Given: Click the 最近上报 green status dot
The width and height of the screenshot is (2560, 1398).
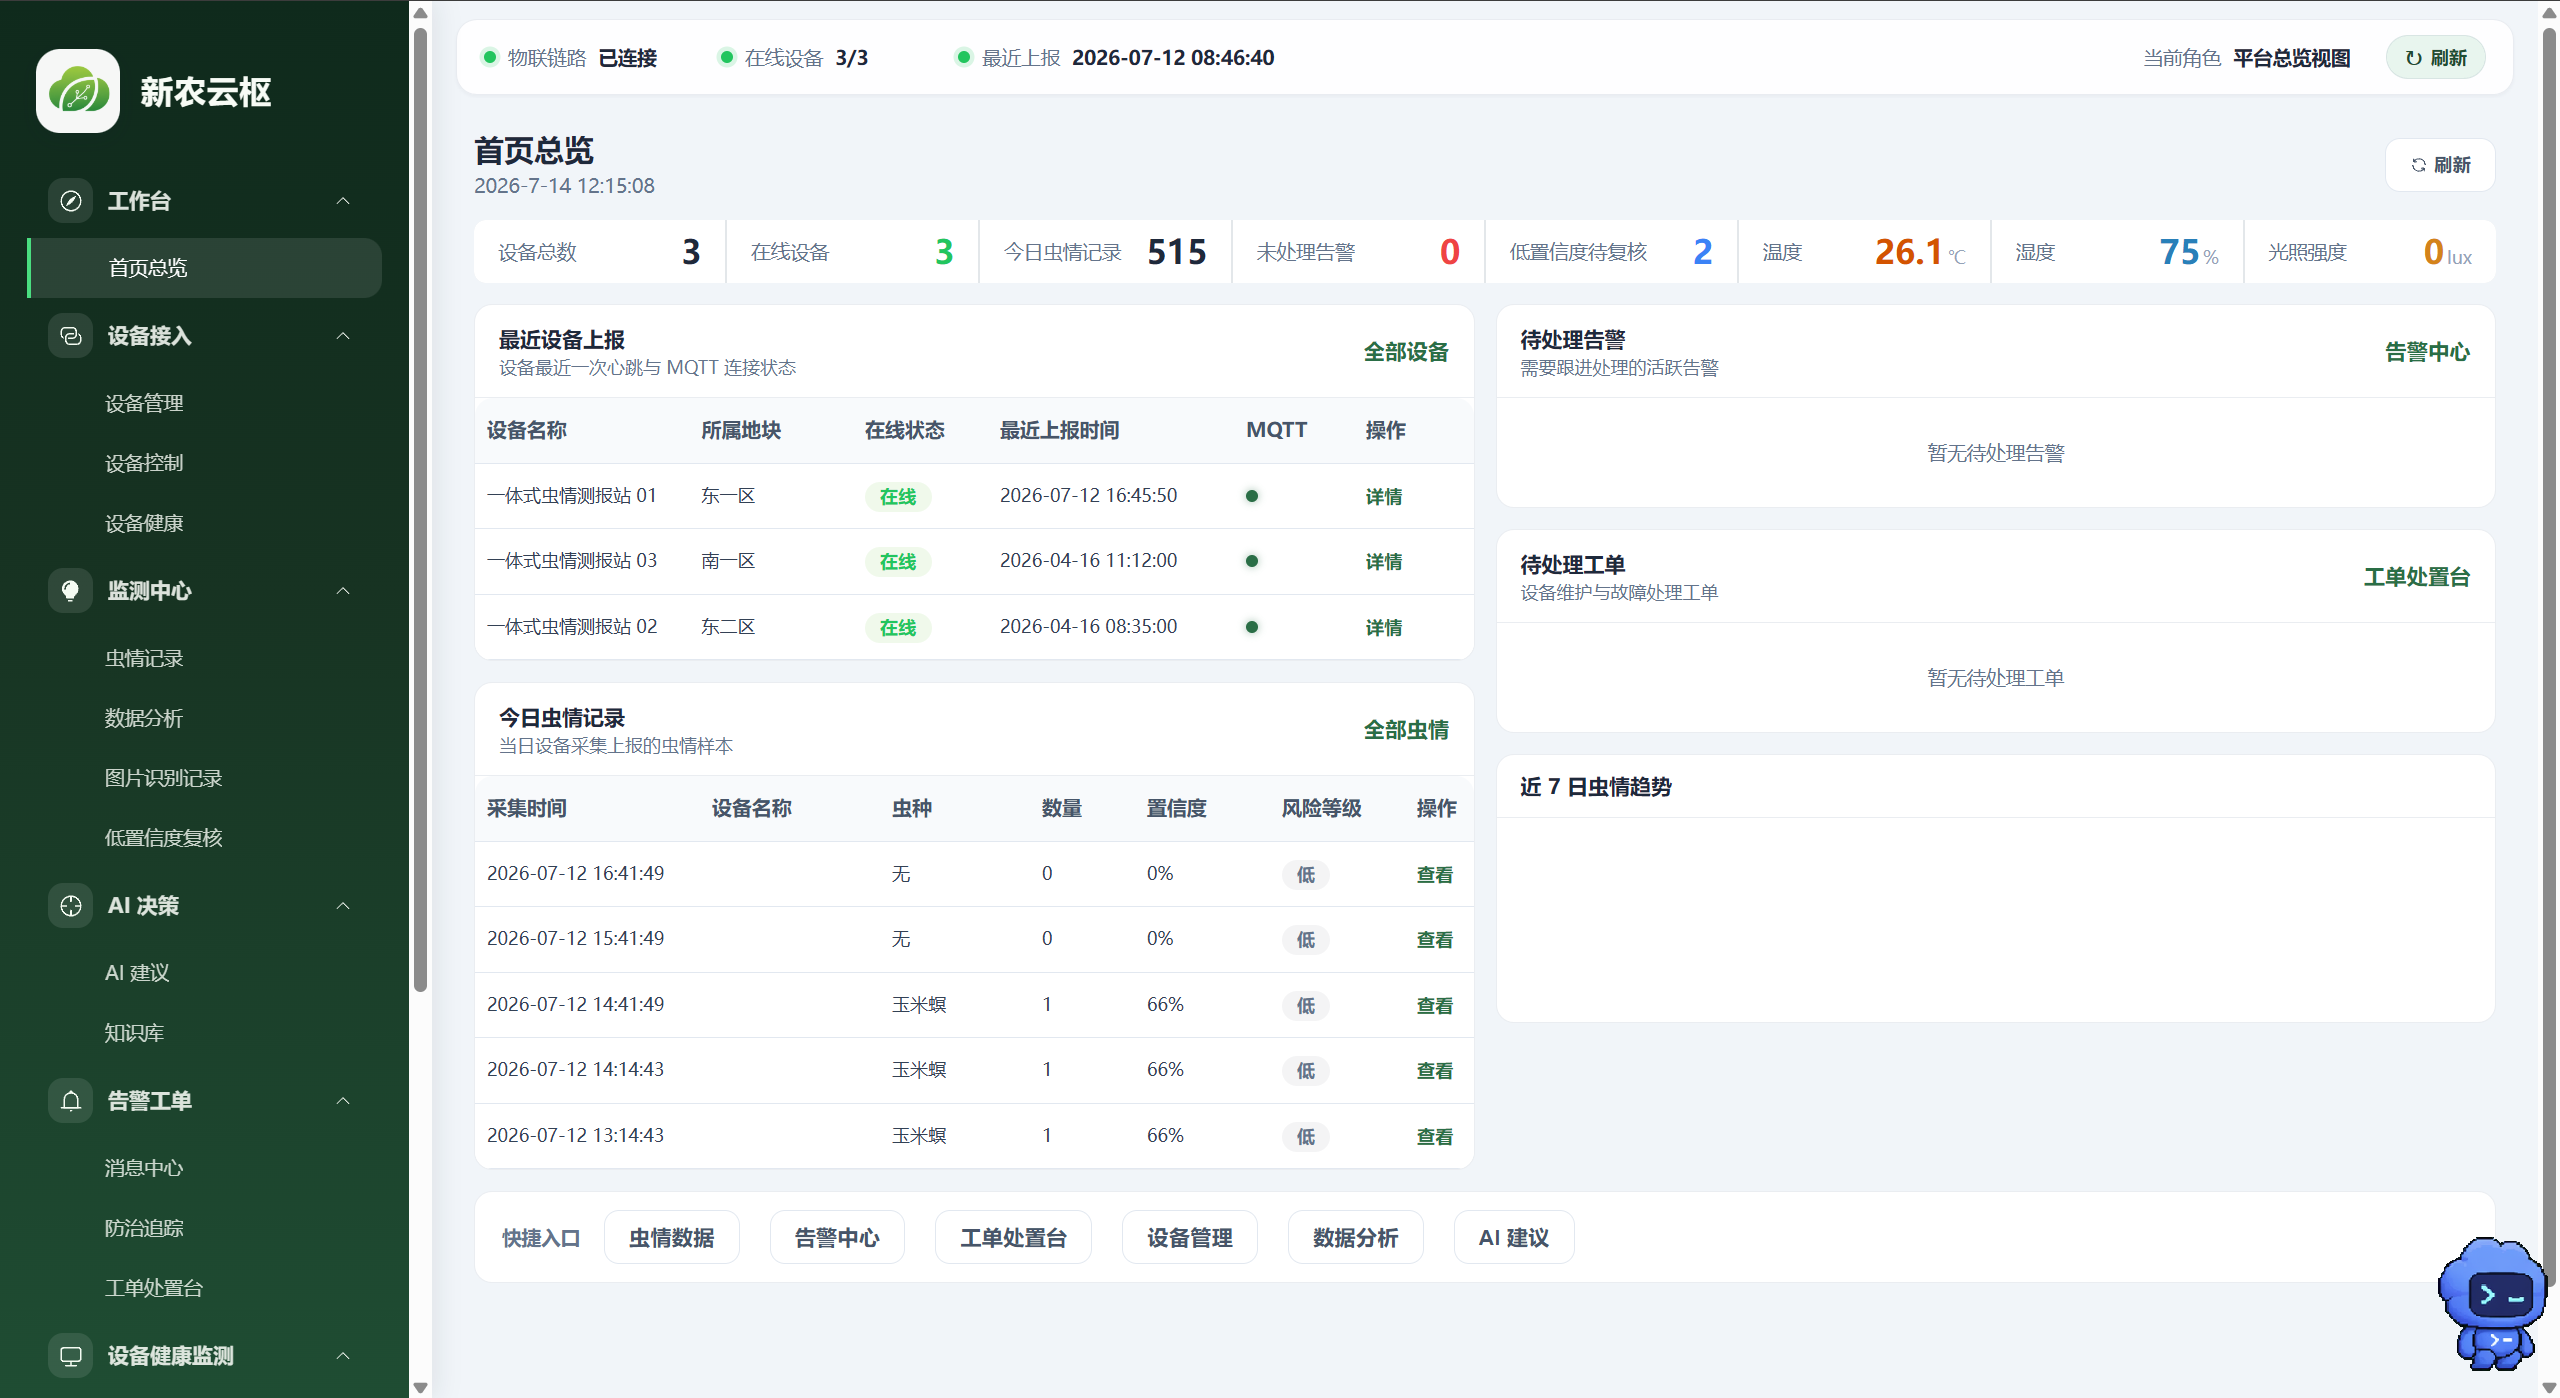Looking at the screenshot, I should (x=964, y=57).
